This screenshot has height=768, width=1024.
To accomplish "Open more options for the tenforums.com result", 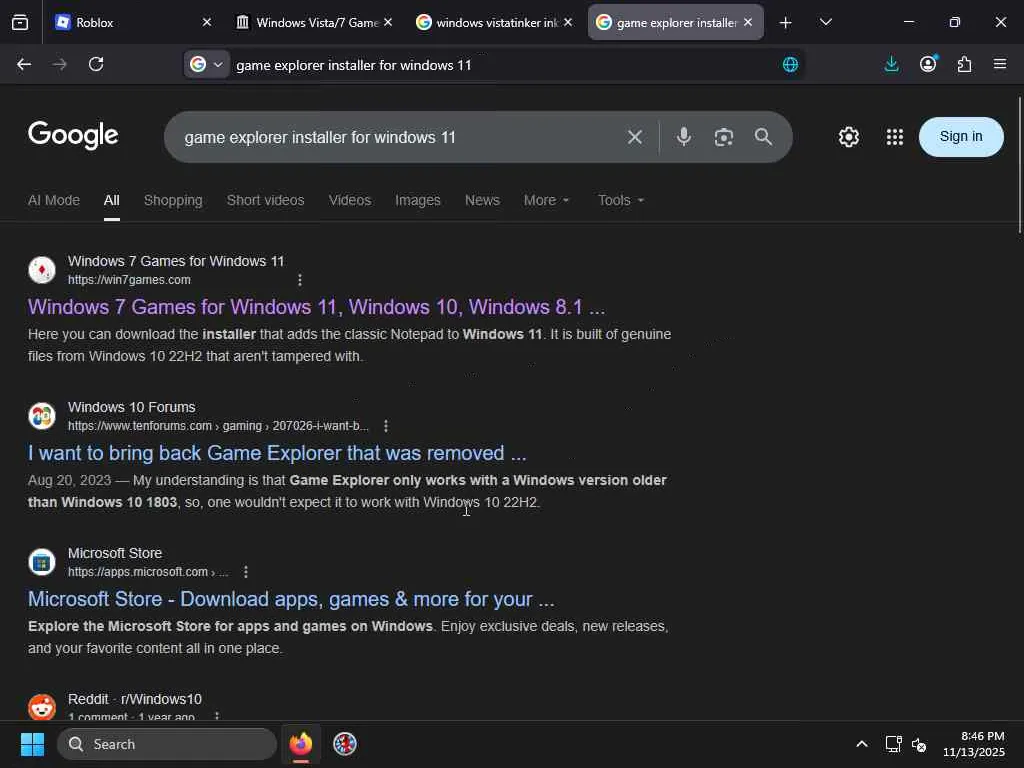I will point(386,426).
